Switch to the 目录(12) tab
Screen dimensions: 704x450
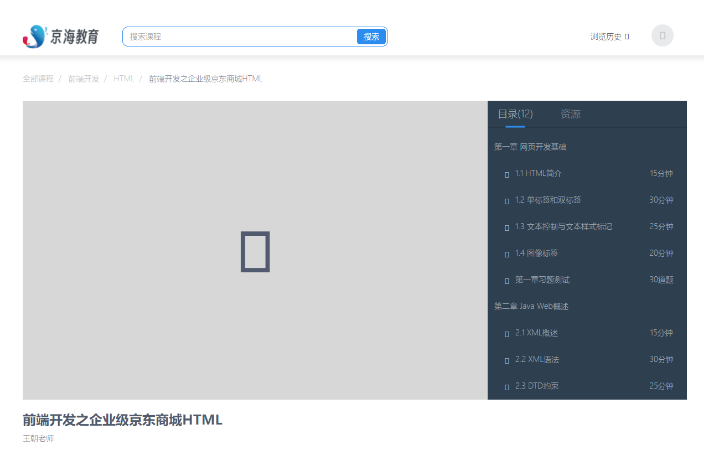[515, 114]
